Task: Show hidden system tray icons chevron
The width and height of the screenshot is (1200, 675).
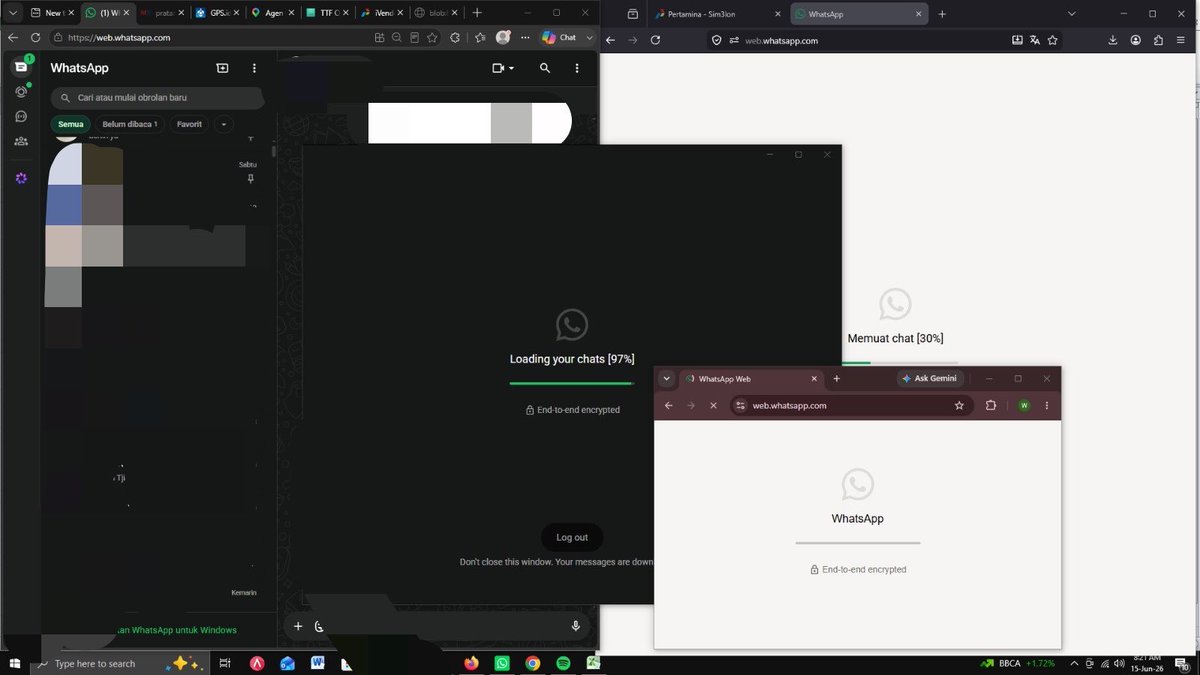Action: click(1075, 663)
